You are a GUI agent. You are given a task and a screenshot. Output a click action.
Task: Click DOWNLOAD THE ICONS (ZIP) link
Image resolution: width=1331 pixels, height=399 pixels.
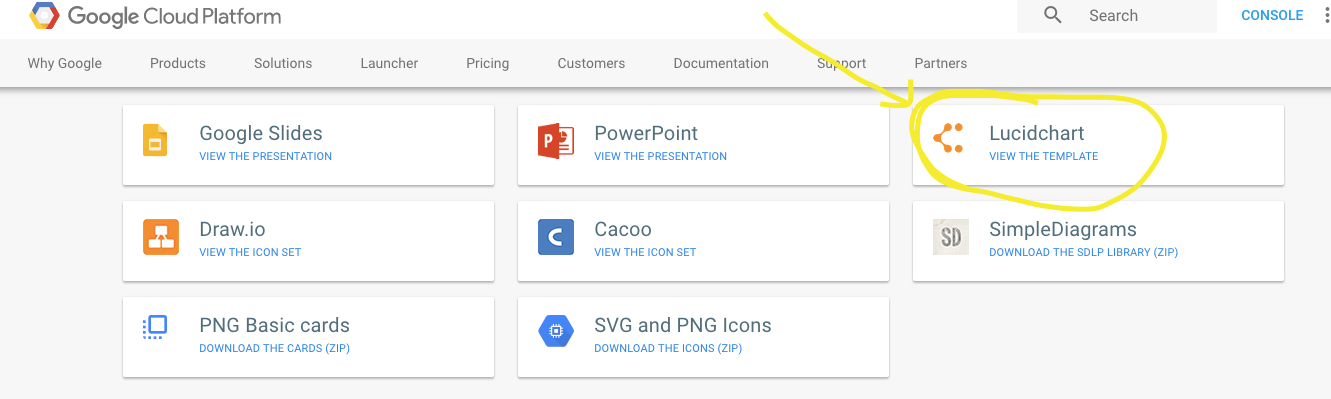tap(668, 348)
